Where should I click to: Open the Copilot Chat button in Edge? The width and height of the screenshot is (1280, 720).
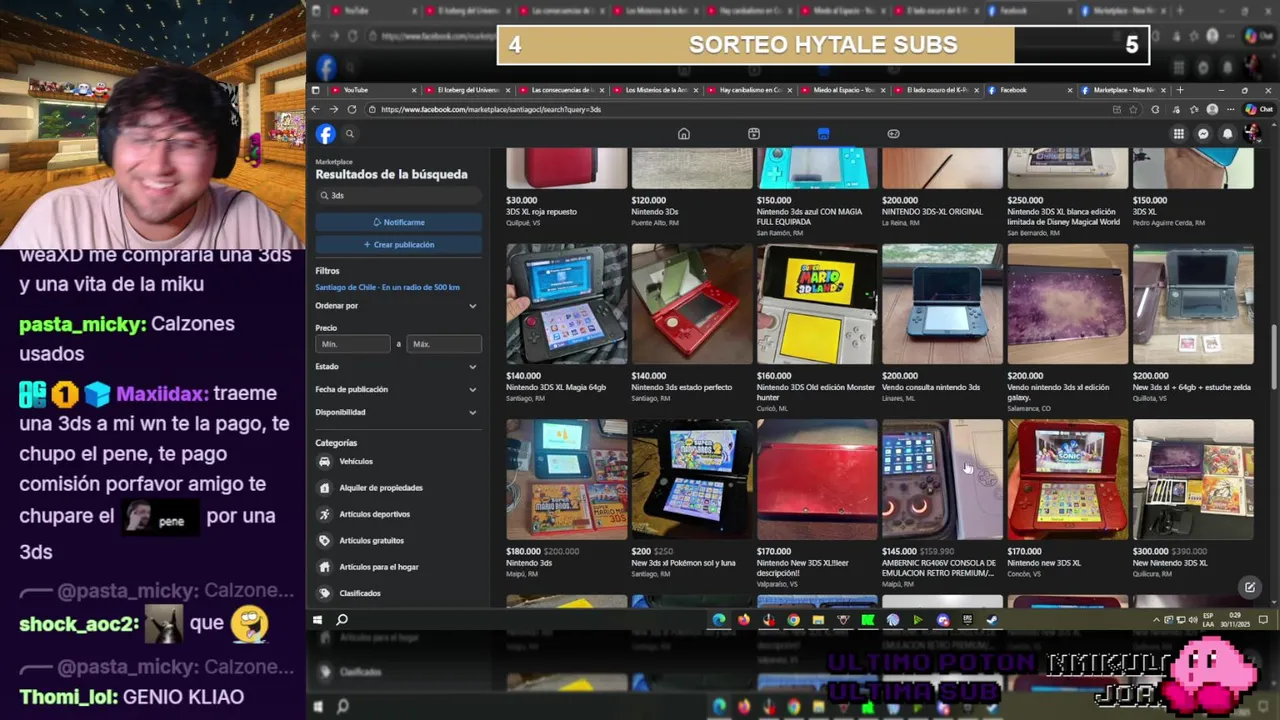(1259, 109)
